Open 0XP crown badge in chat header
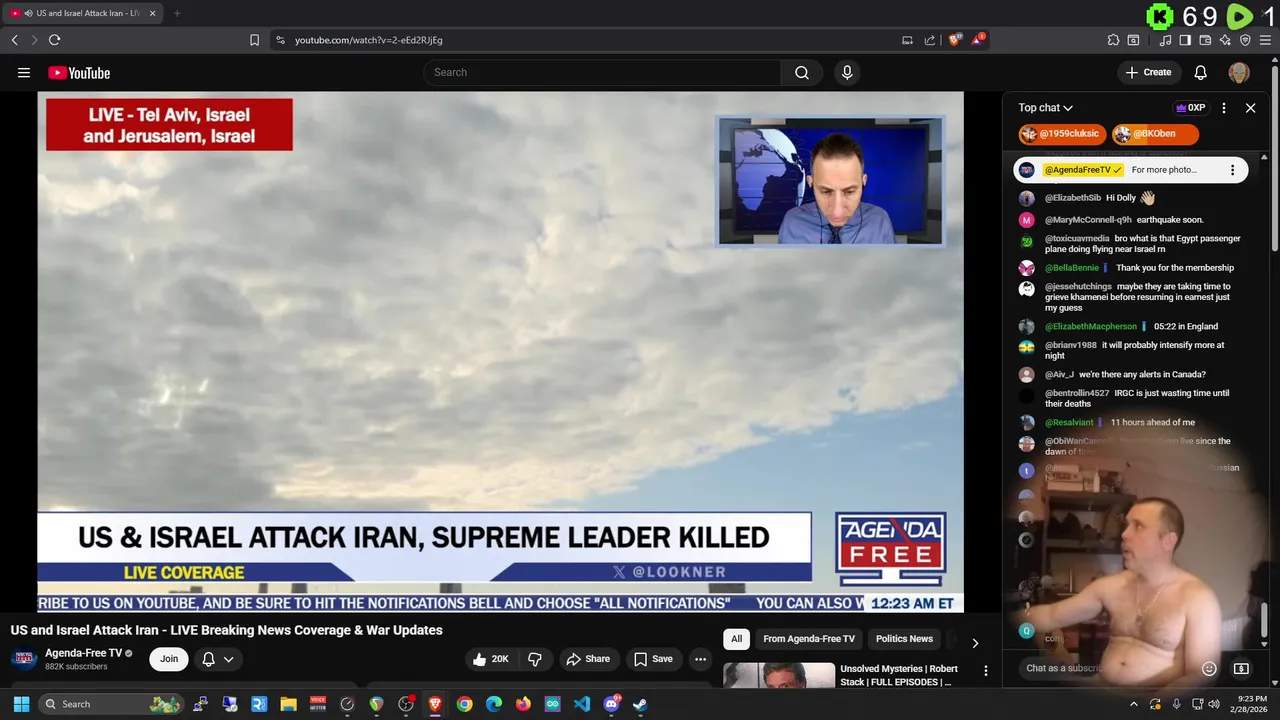 [1190, 108]
